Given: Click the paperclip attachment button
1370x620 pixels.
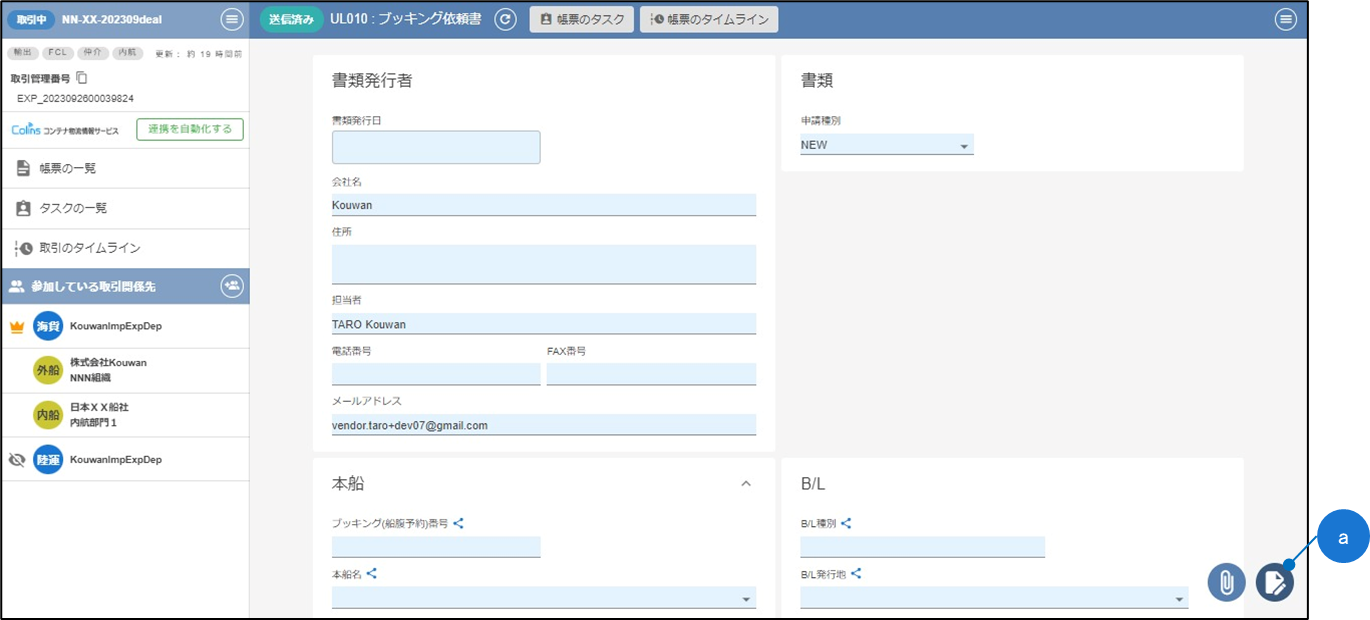Looking at the screenshot, I should (x=1226, y=582).
